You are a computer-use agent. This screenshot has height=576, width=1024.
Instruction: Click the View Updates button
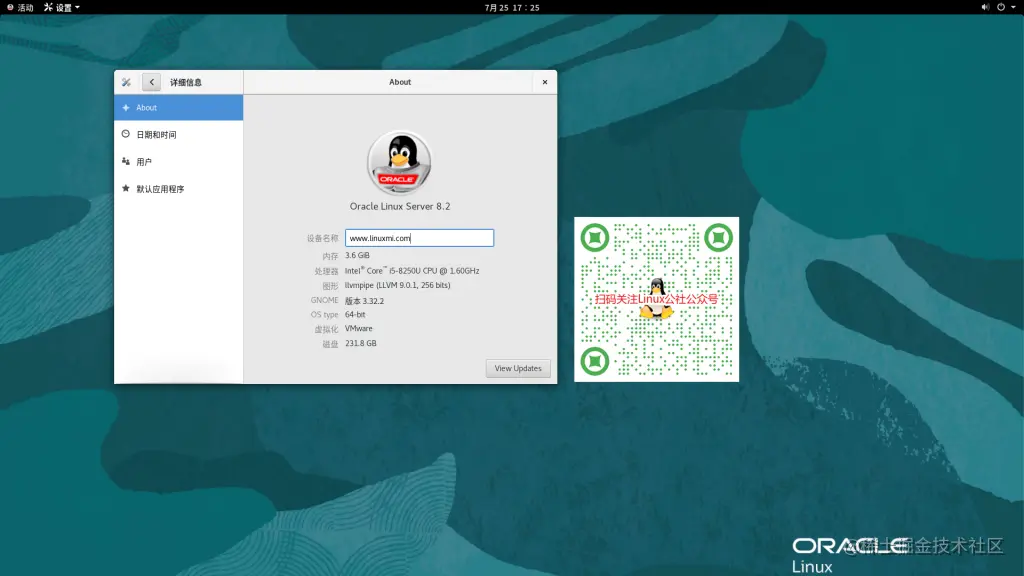click(x=518, y=368)
